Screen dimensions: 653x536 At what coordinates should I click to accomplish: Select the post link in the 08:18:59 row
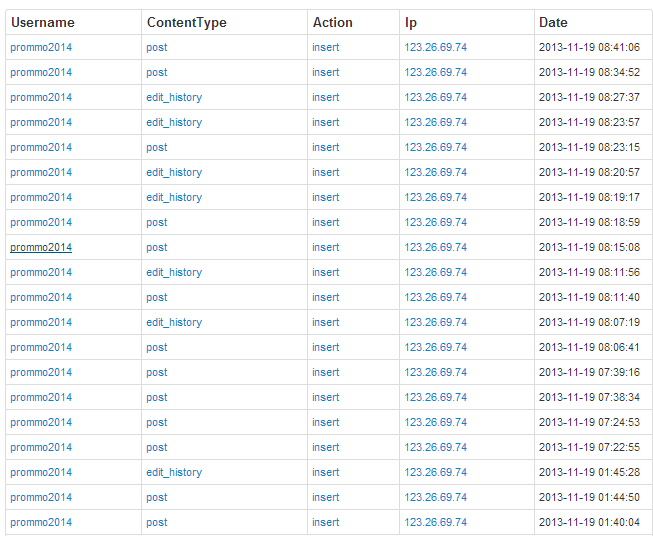click(156, 222)
